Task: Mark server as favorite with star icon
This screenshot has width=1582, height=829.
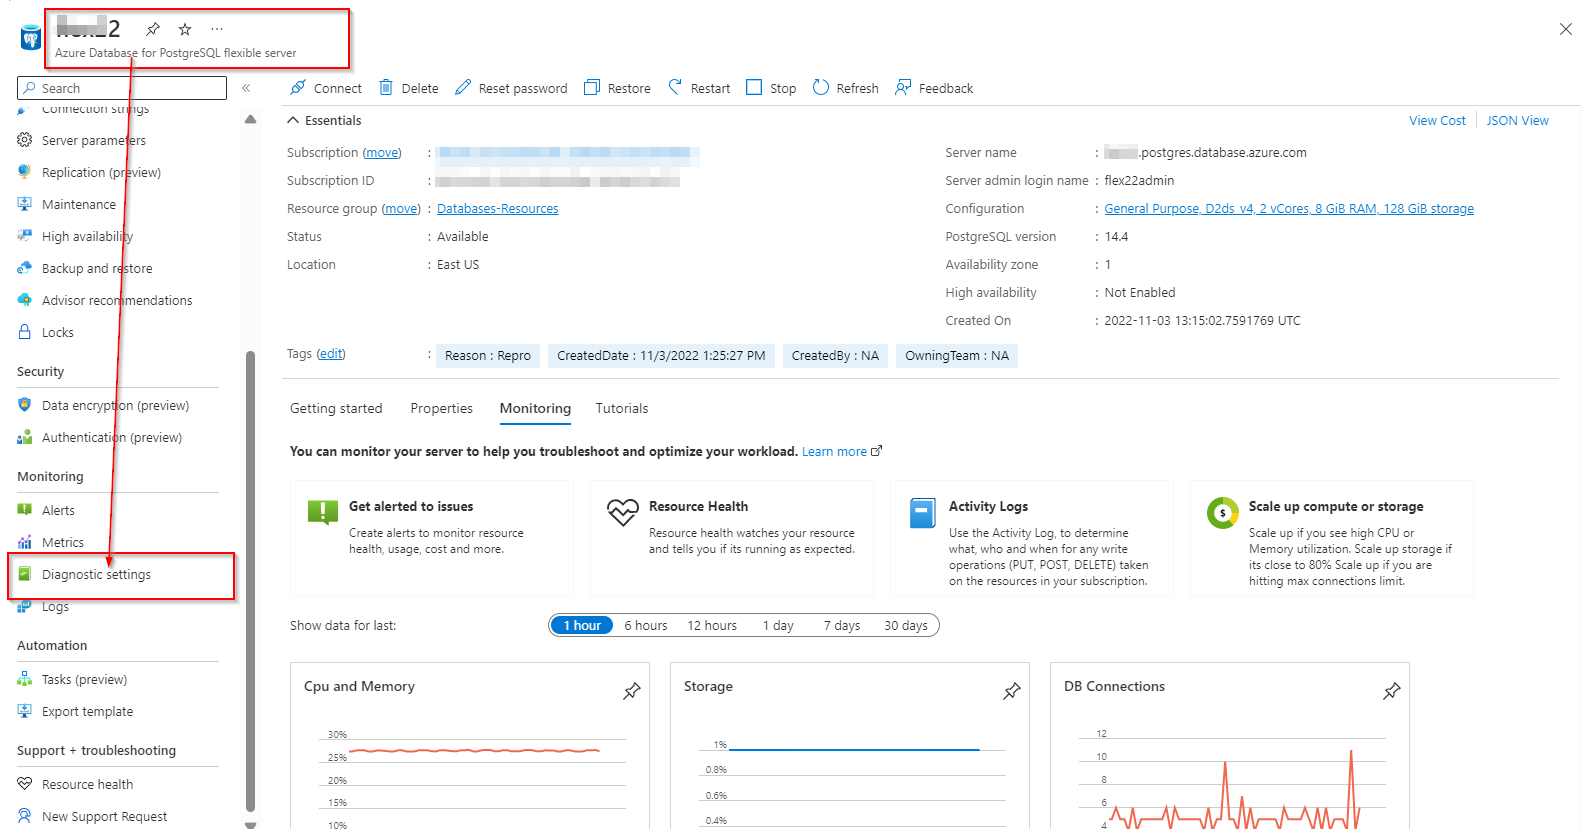Action: [185, 29]
